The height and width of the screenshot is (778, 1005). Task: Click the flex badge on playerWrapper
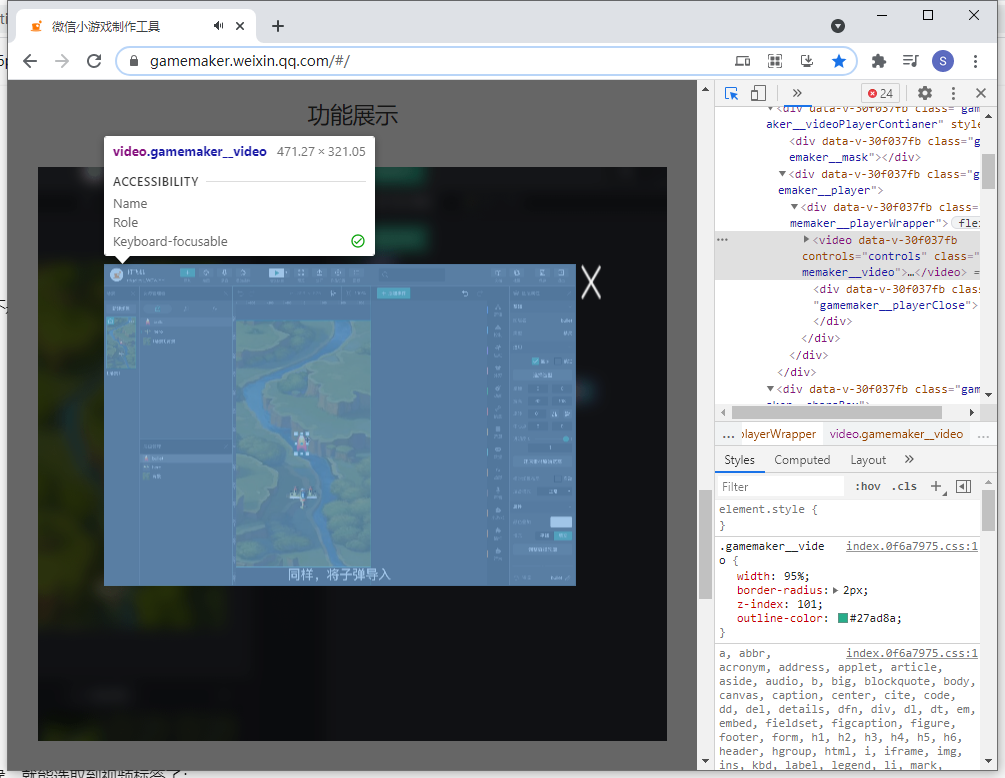(x=967, y=223)
